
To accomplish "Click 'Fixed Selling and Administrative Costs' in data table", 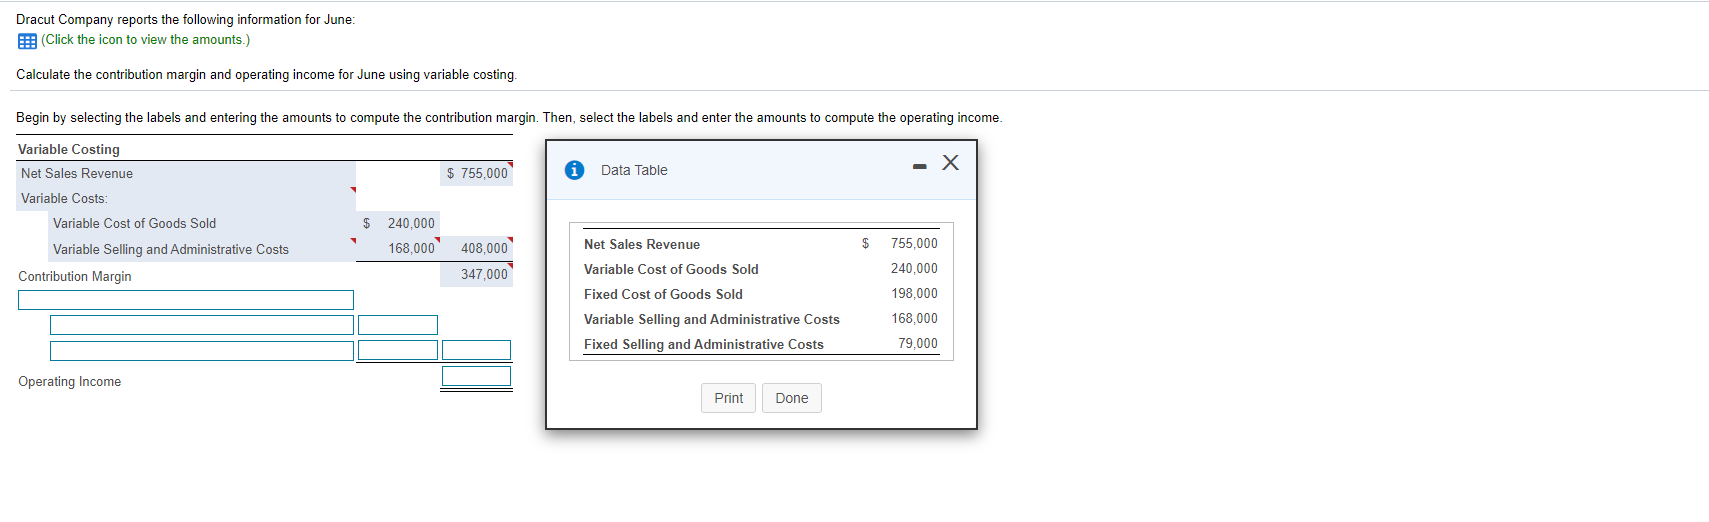I will tap(704, 344).
